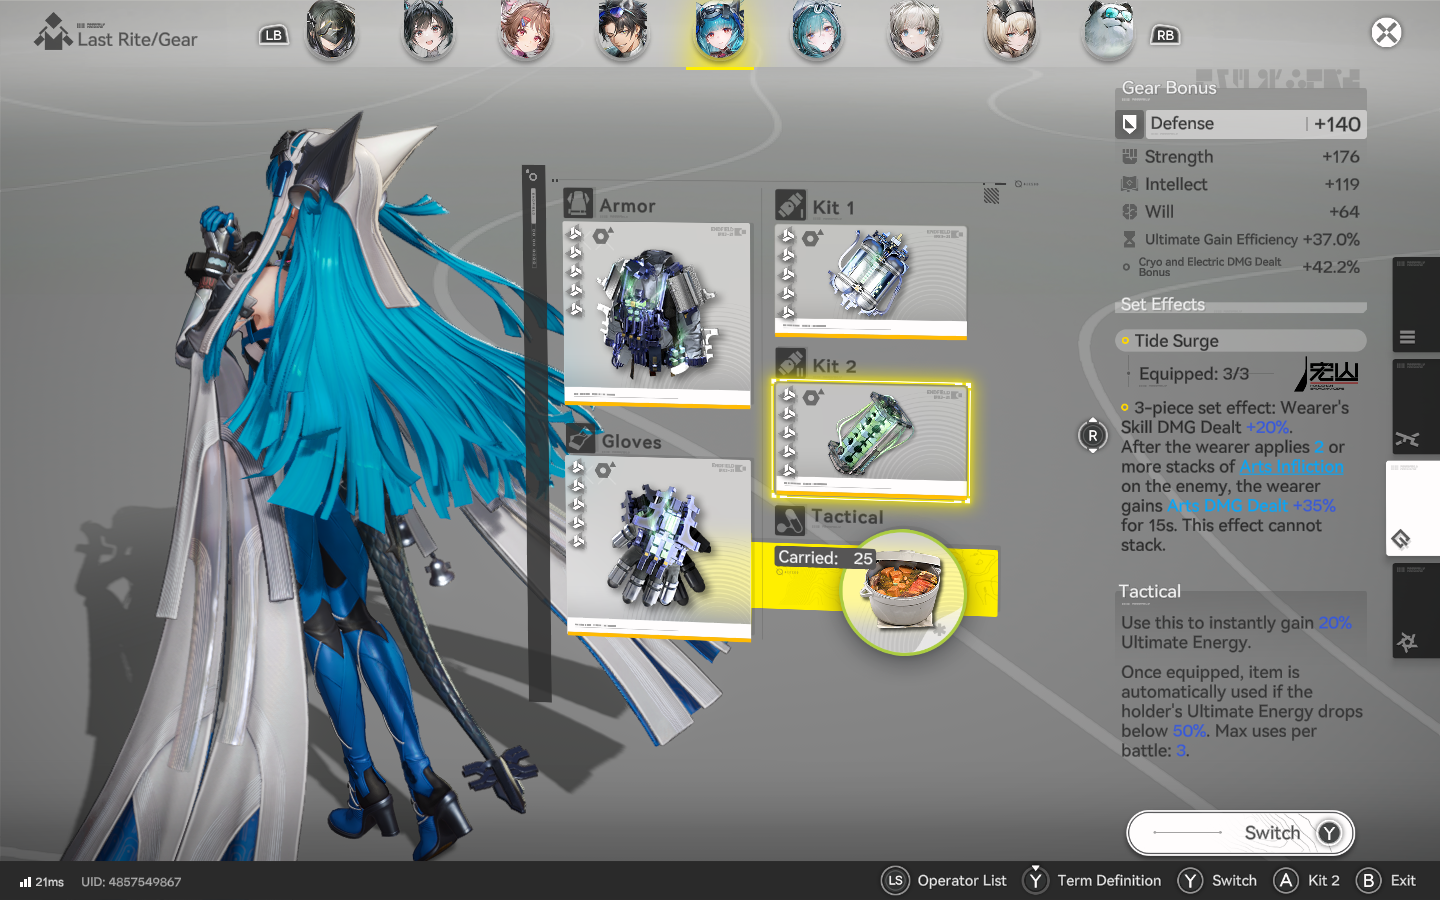Click the 21ms network signal icon

[25, 882]
